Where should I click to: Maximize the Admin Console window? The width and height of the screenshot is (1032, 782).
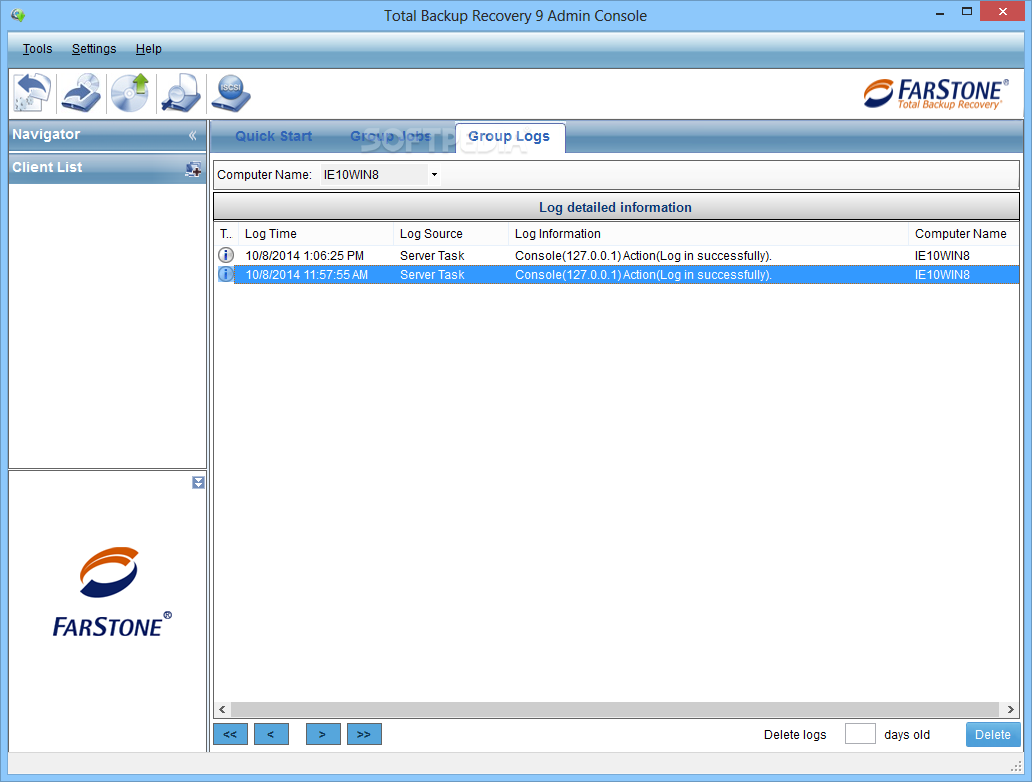click(967, 11)
